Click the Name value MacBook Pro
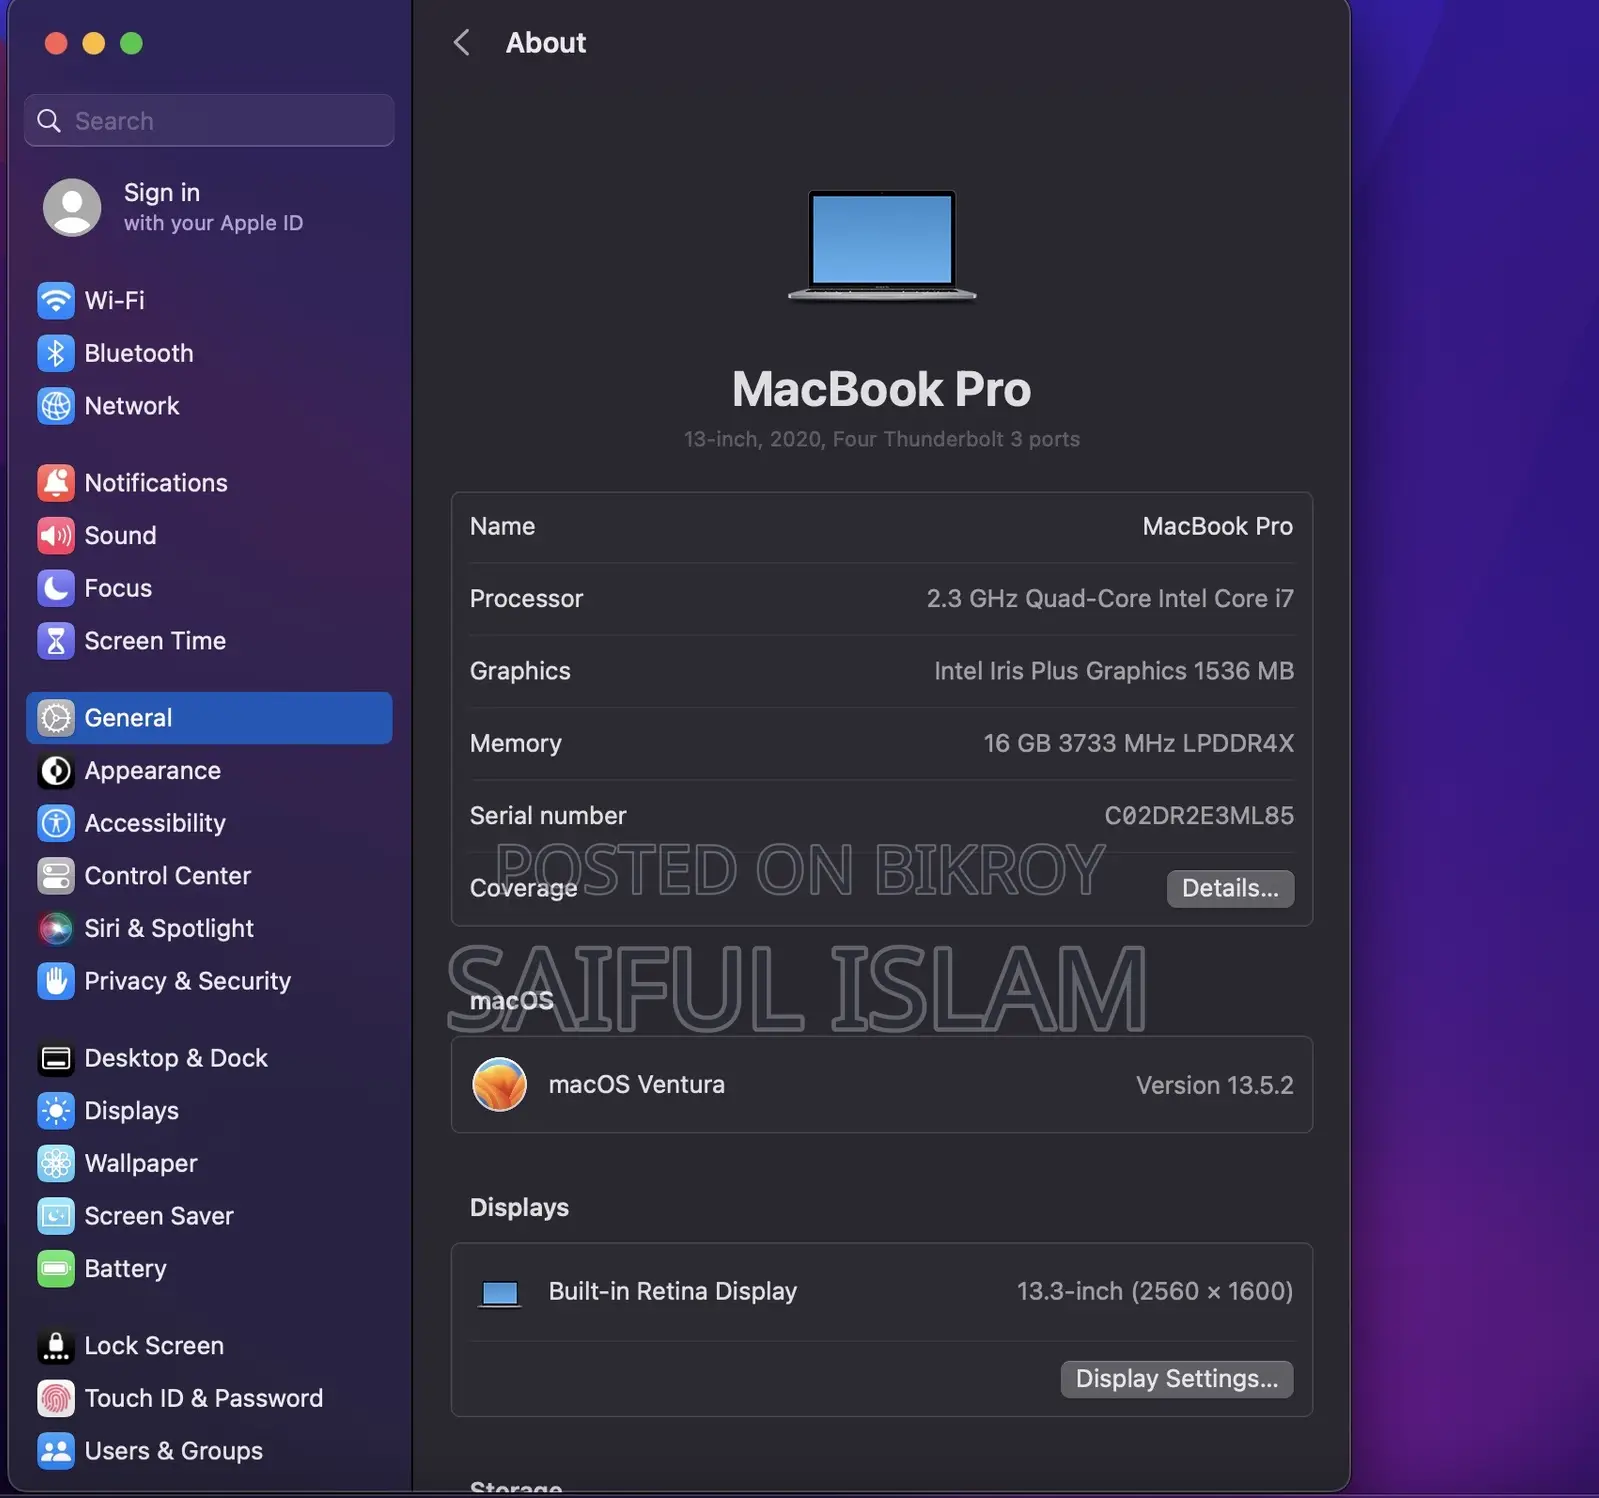Viewport: 1599px width, 1498px height. tap(1217, 526)
